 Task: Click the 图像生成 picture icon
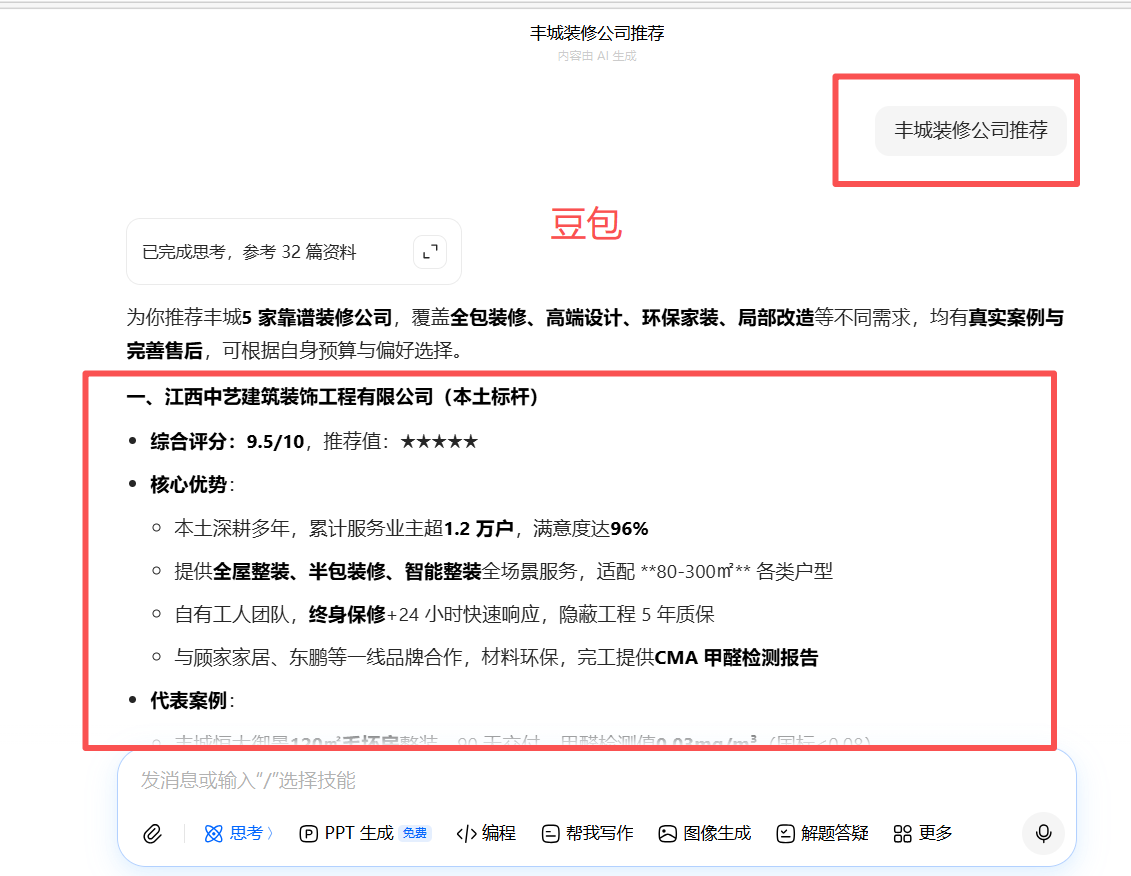(667, 834)
